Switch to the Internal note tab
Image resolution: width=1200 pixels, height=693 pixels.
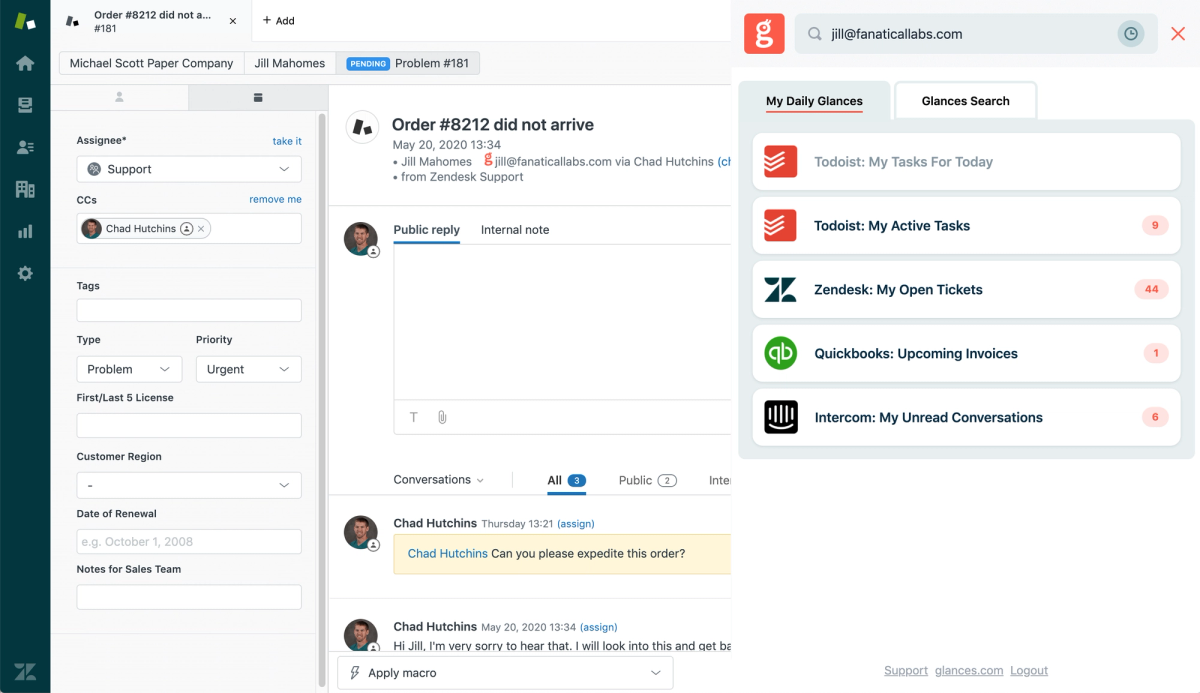tap(515, 230)
